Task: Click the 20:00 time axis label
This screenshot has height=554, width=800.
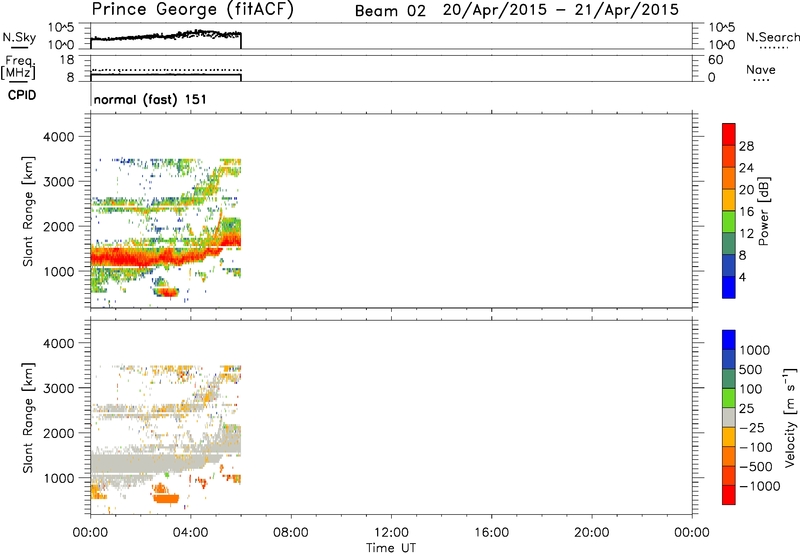Action: click(x=591, y=533)
